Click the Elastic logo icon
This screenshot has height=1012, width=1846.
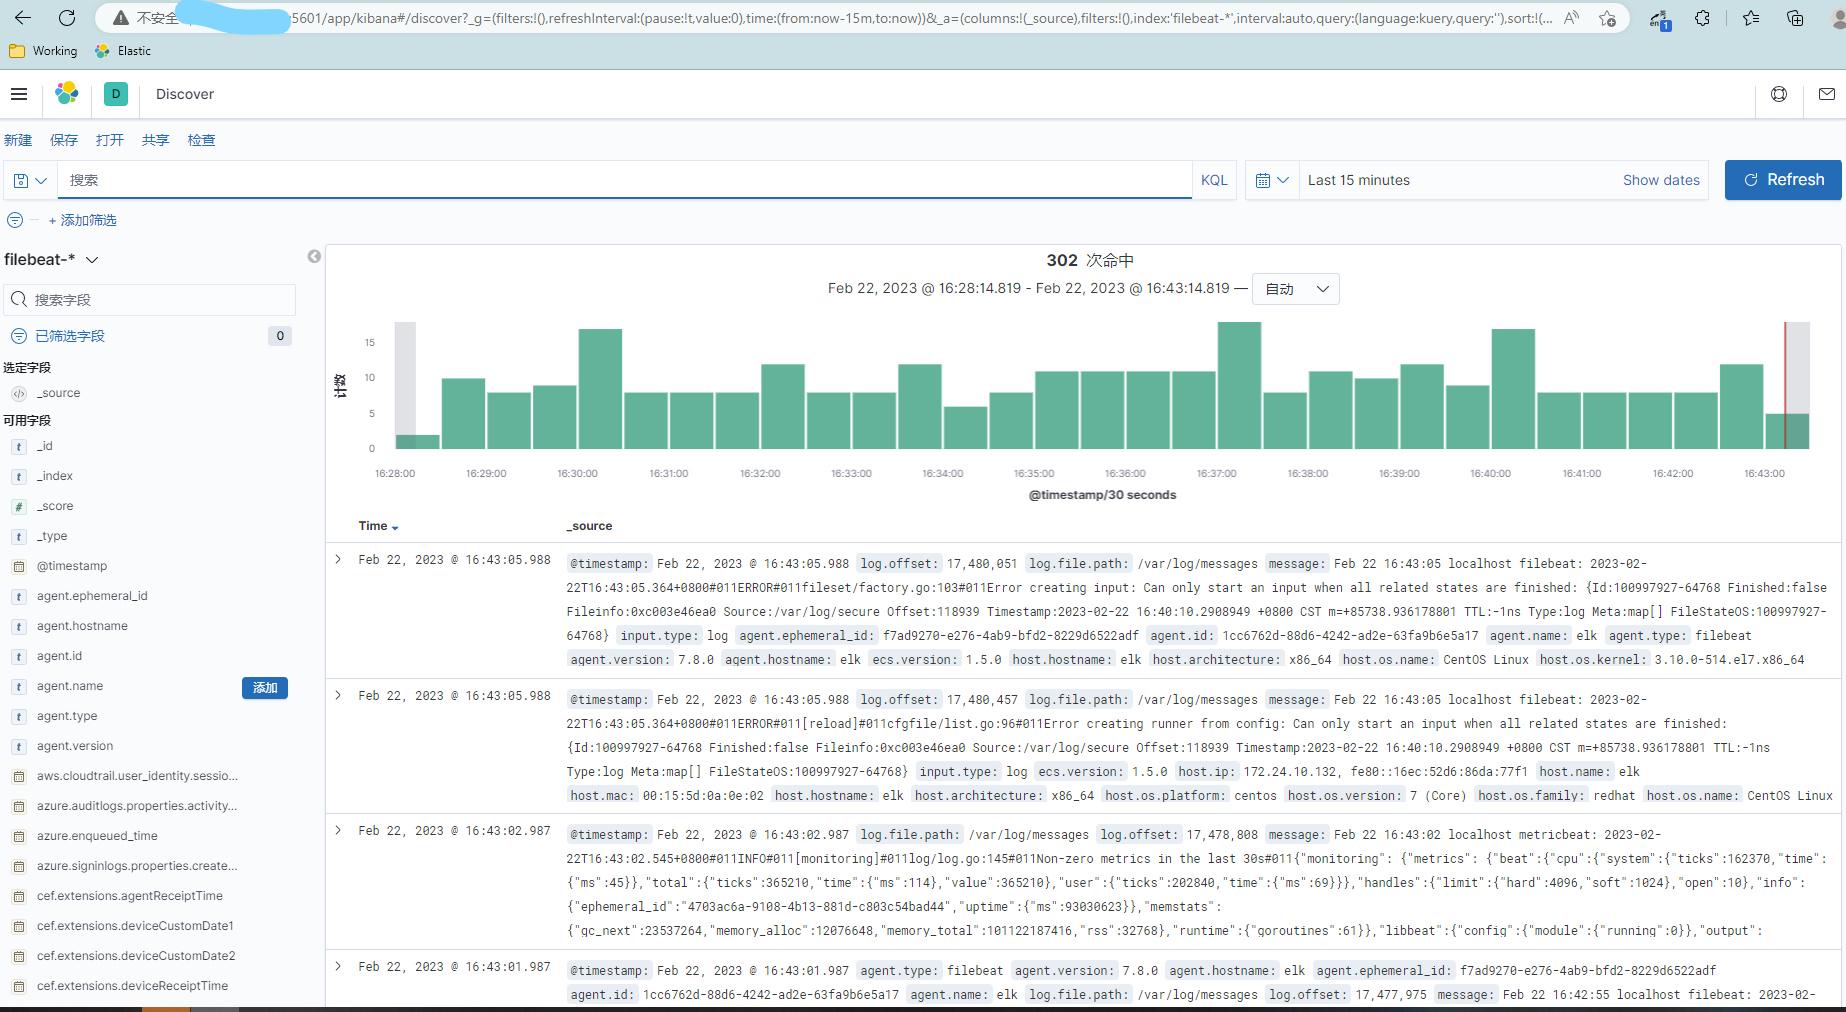(67, 94)
